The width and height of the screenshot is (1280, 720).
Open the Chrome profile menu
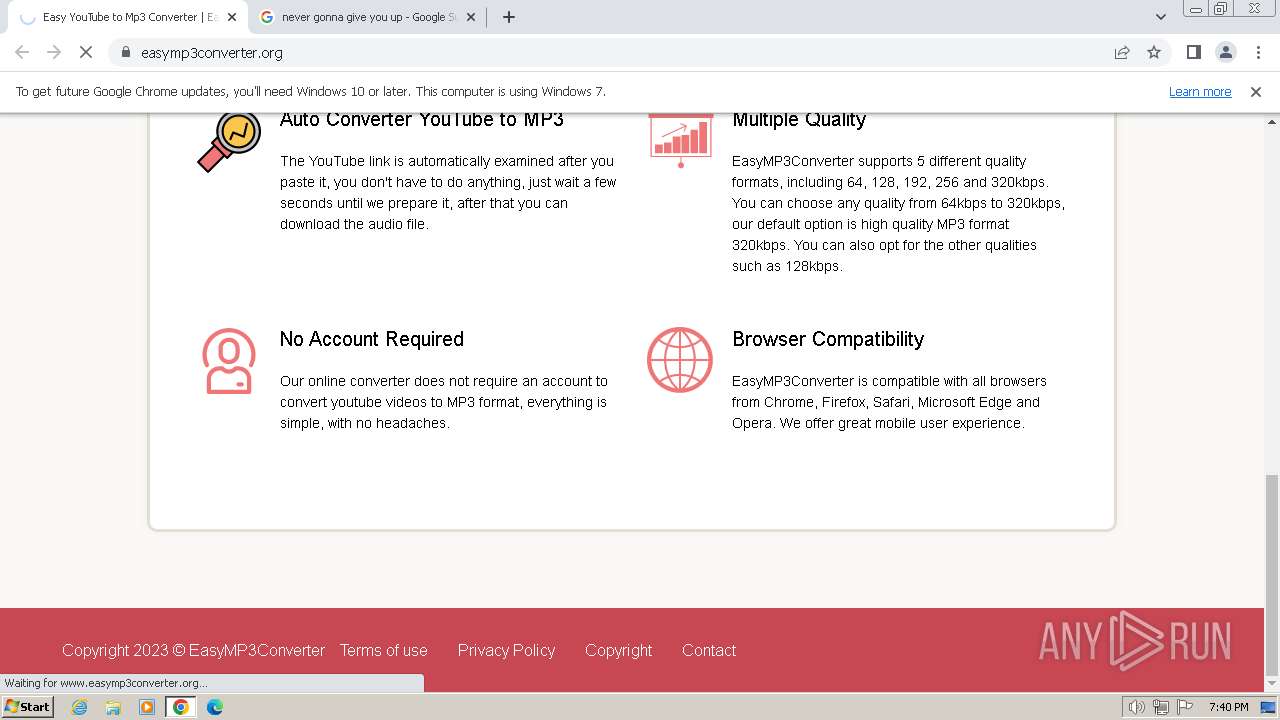coord(1225,52)
